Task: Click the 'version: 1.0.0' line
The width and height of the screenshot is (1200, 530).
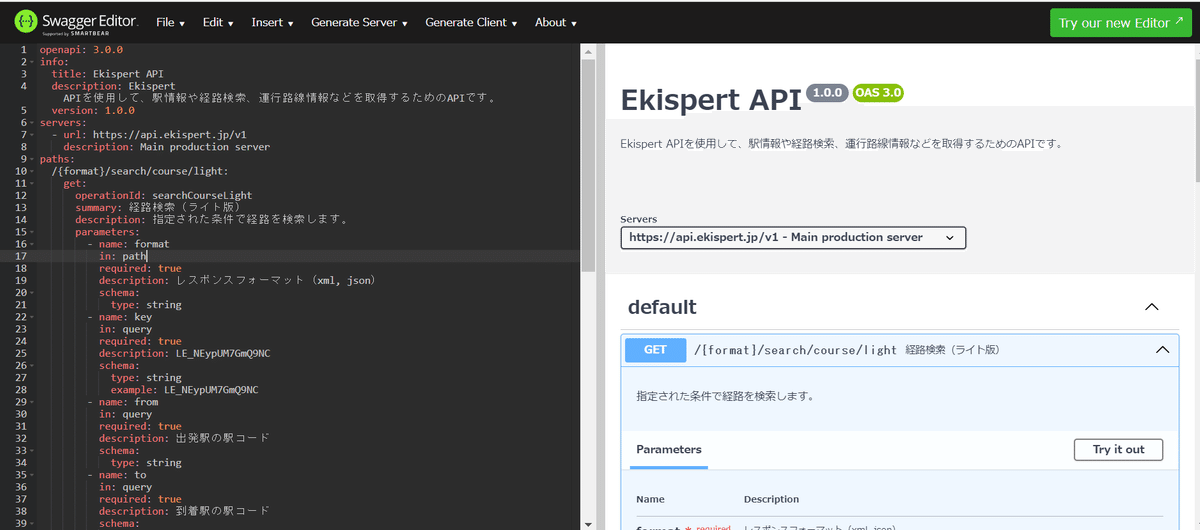Action: point(92,110)
